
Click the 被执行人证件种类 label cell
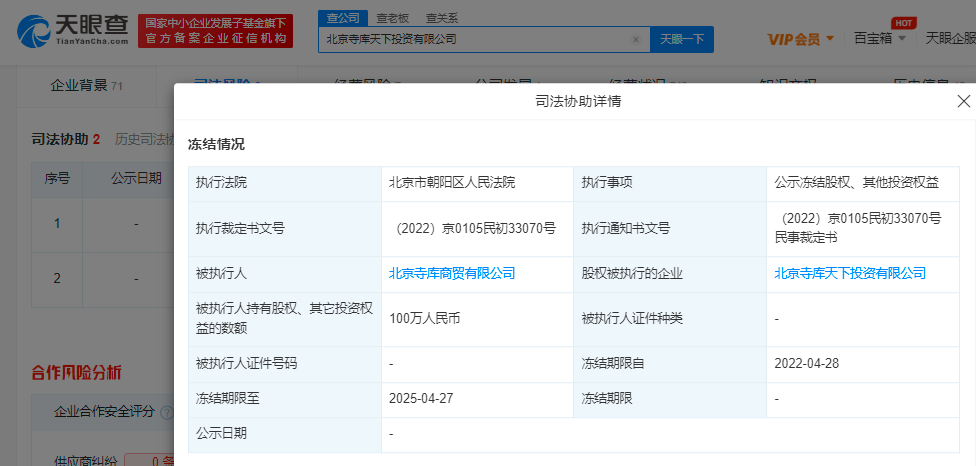[670, 319]
